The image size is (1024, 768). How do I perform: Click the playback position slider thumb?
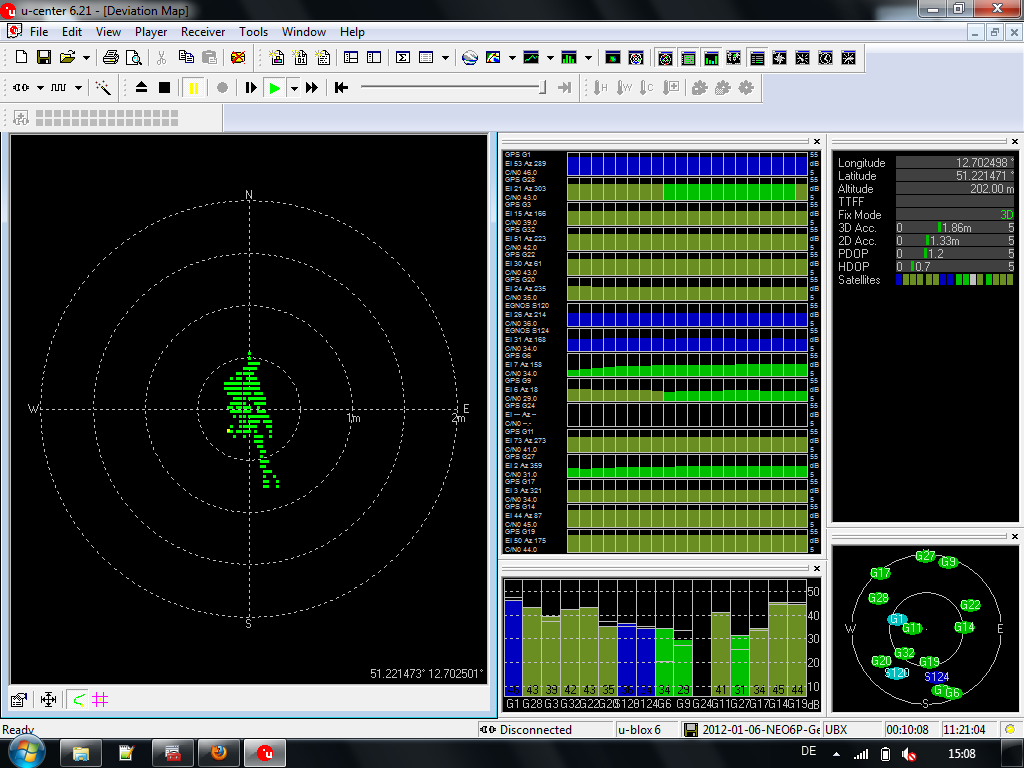[x=543, y=88]
